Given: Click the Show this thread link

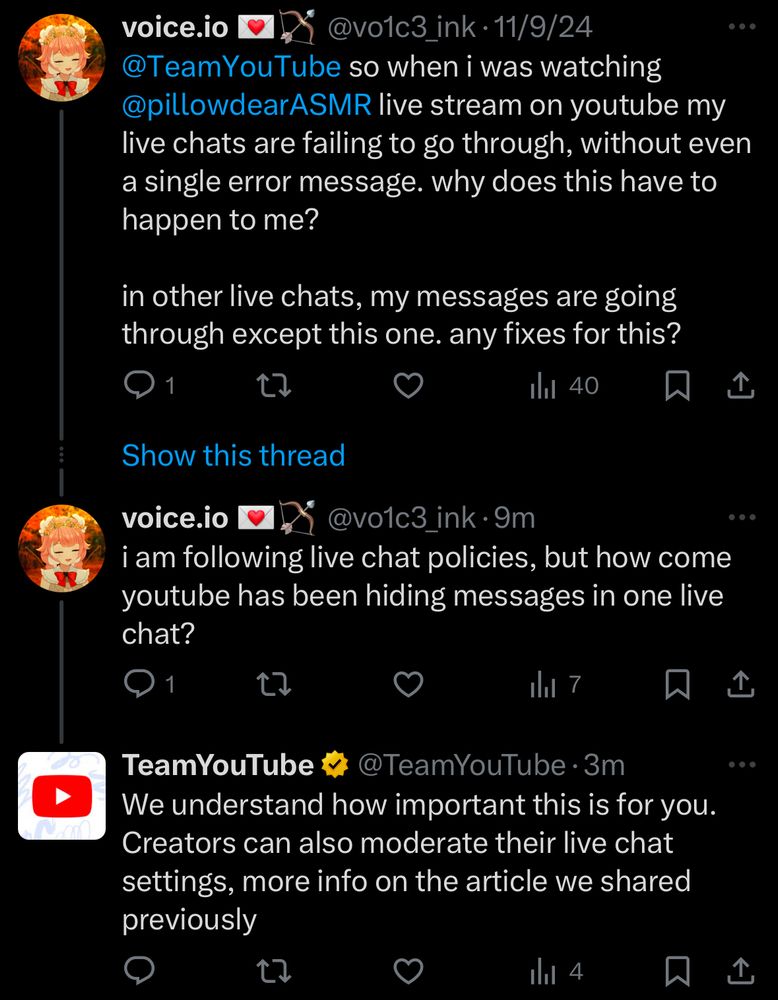Looking at the screenshot, I should (233, 456).
